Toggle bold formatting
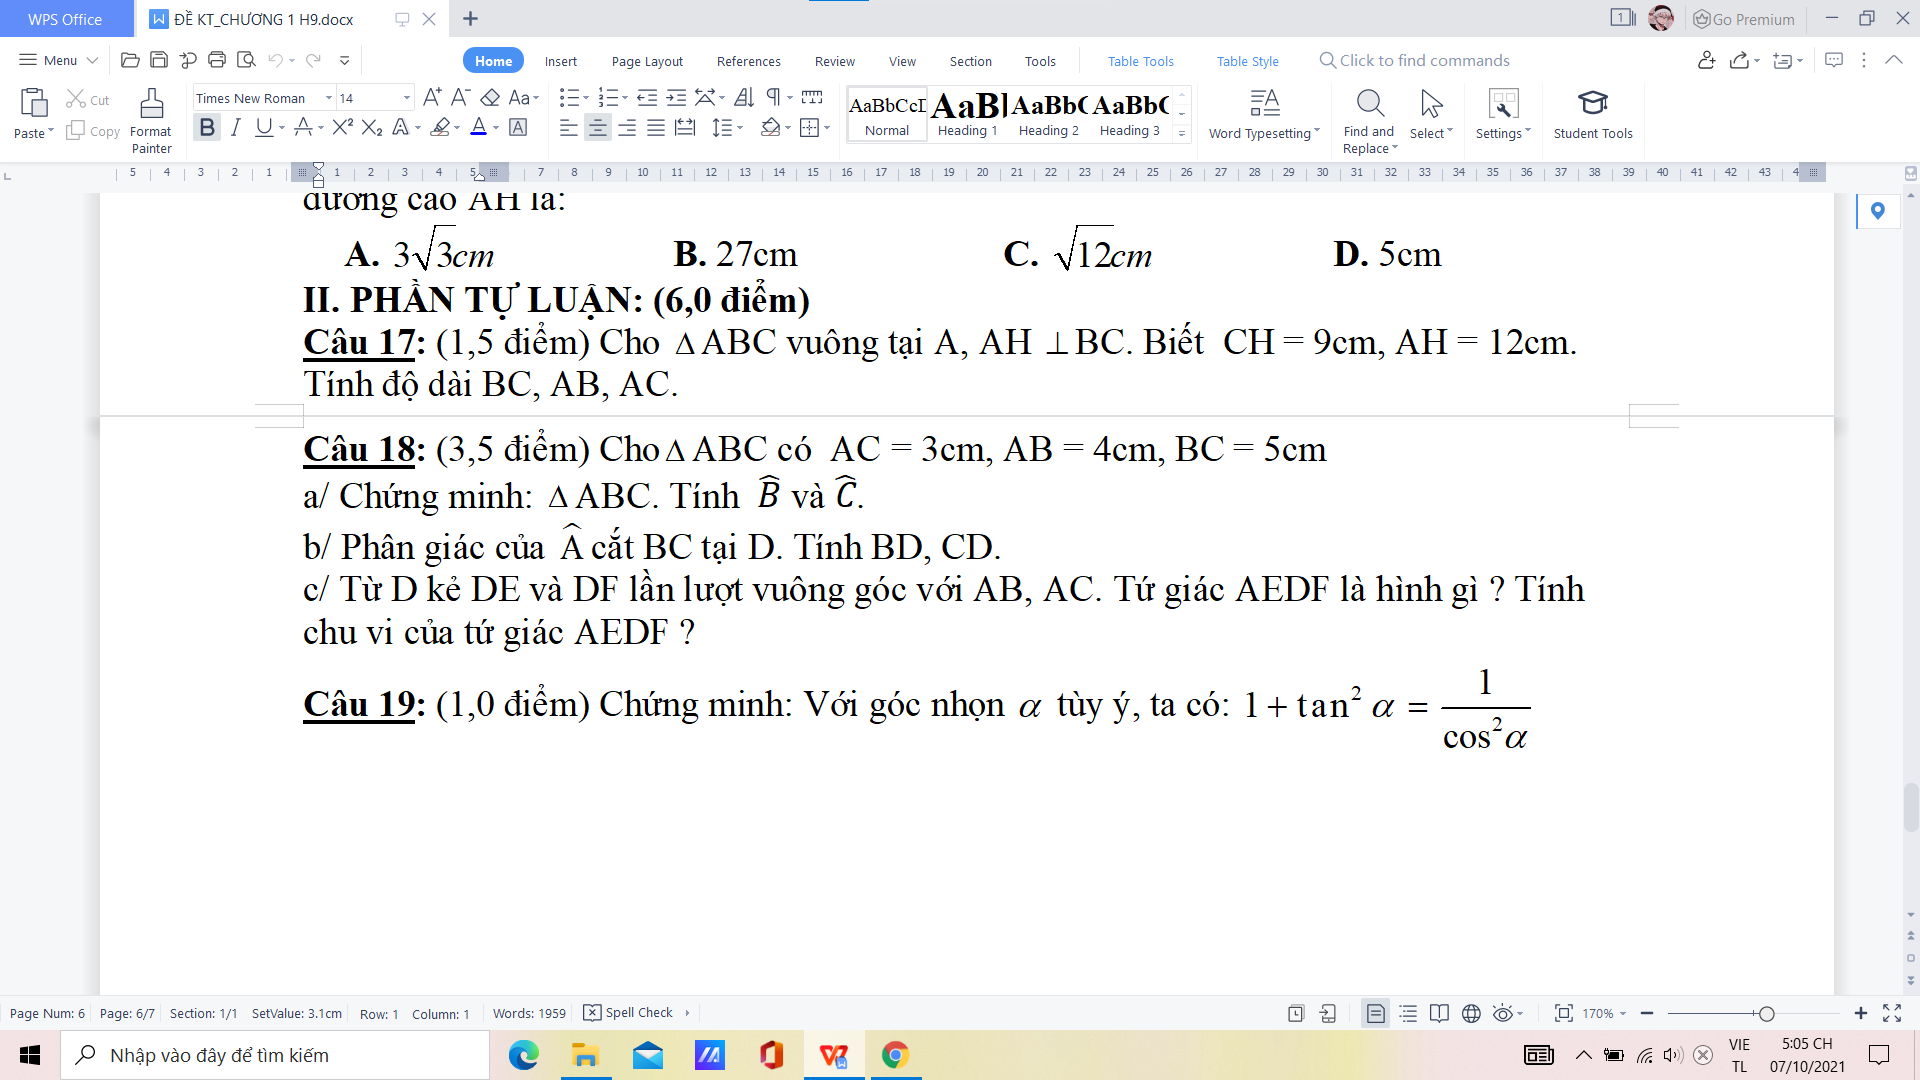Screen dimensions: 1920x1080 pyautogui.click(x=207, y=127)
